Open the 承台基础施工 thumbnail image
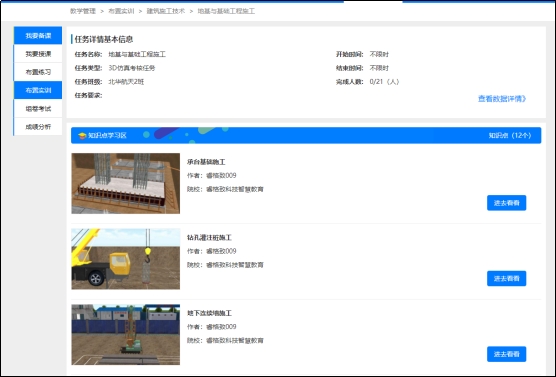The height and width of the screenshot is (377, 556). click(x=126, y=183)
